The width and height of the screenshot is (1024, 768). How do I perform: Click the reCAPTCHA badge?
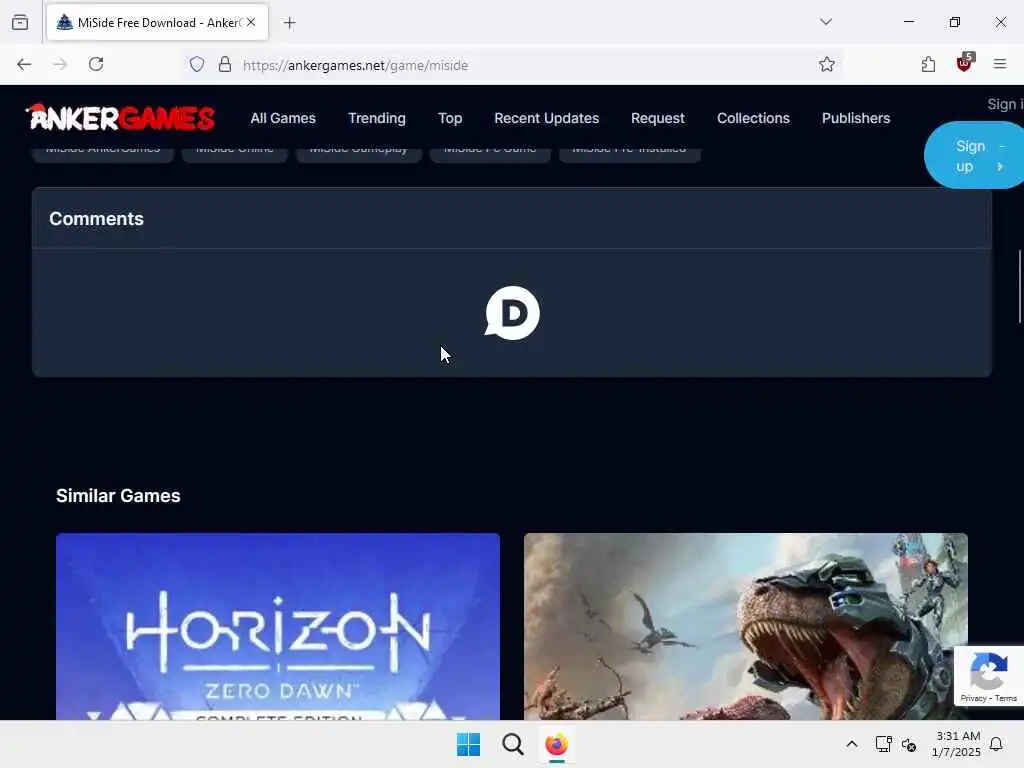pyautogui.click(x=989, y=675)
